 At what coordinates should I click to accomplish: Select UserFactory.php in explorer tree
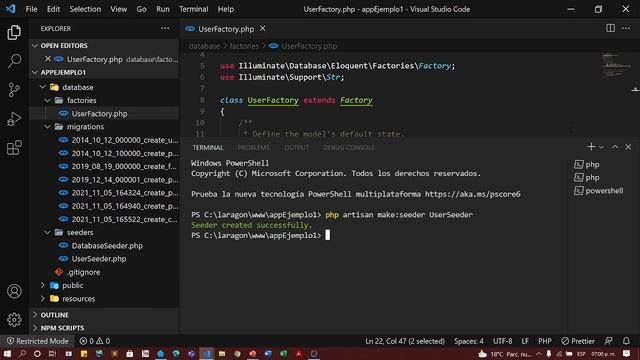[104, 113]
